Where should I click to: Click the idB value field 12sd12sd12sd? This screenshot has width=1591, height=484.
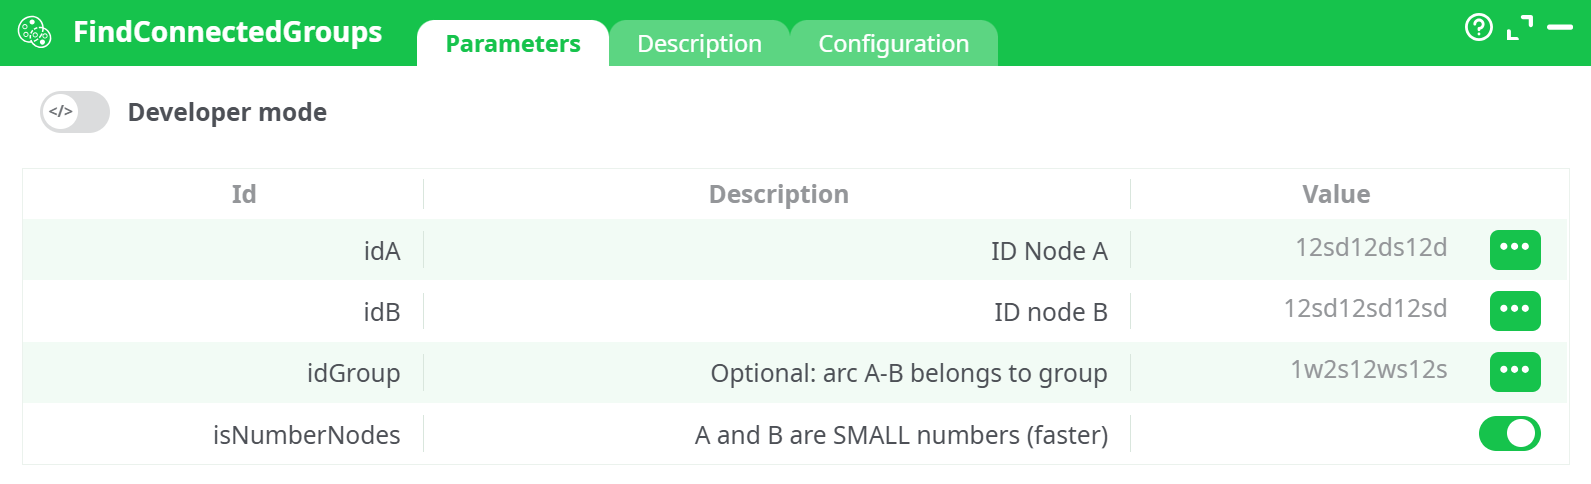pyautogui.click(x=1365, y=309)
